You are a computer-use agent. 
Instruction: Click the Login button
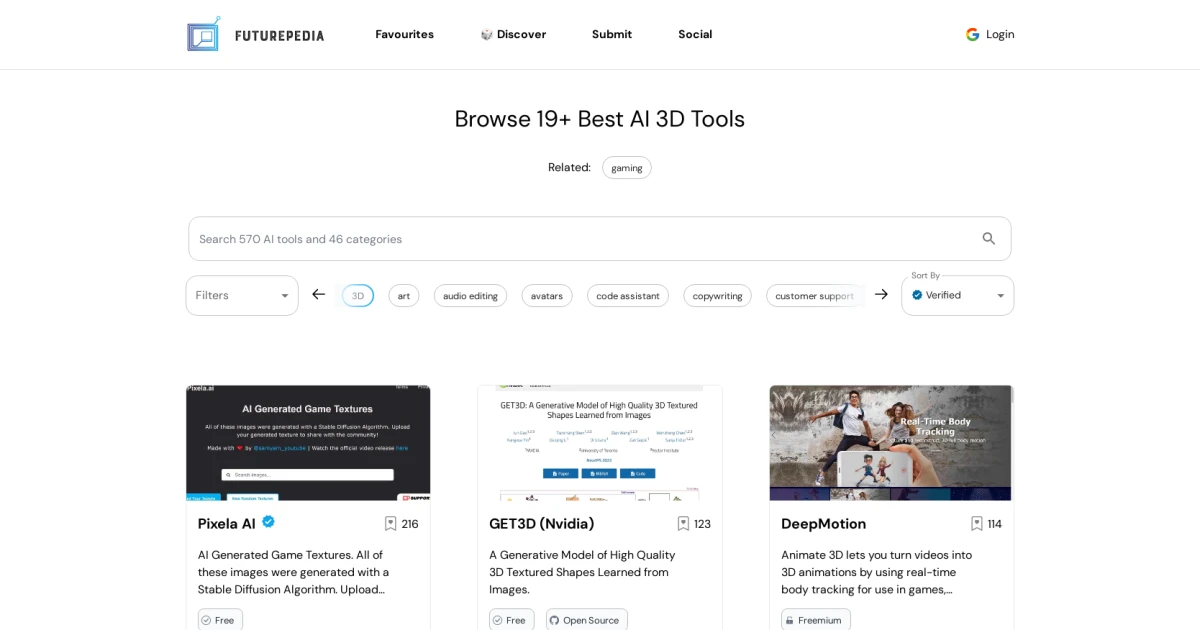tap(999, 34)
